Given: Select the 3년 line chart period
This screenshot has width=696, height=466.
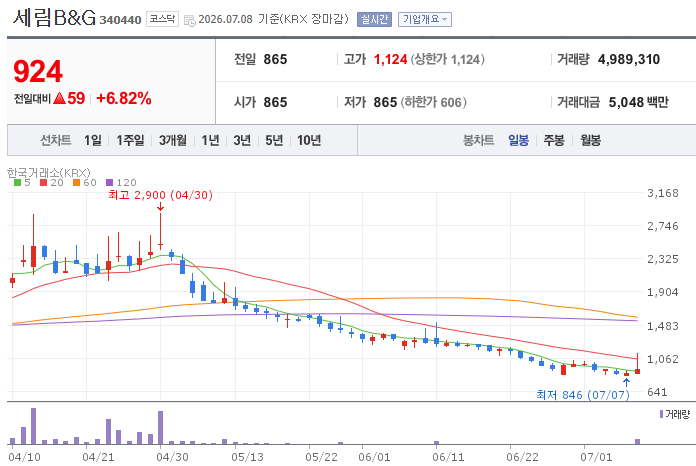Looking at the screenshot, I should [x=242, y=141].
